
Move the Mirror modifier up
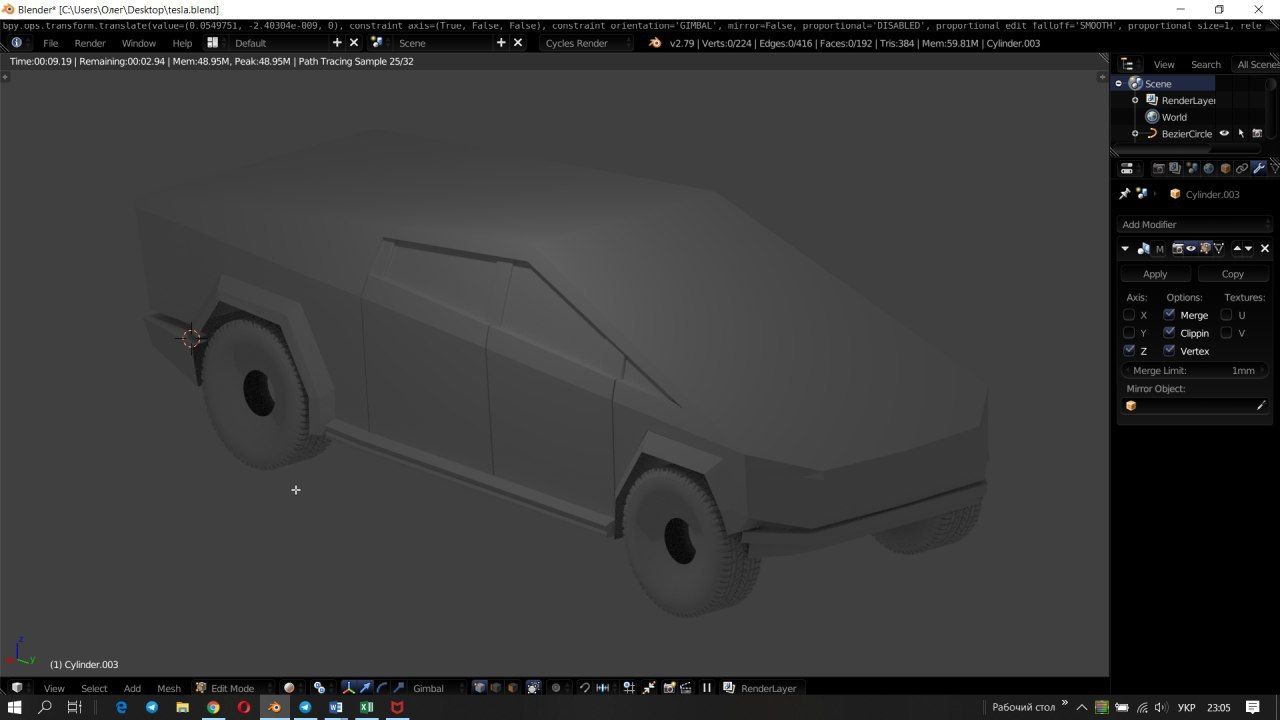1237,248
